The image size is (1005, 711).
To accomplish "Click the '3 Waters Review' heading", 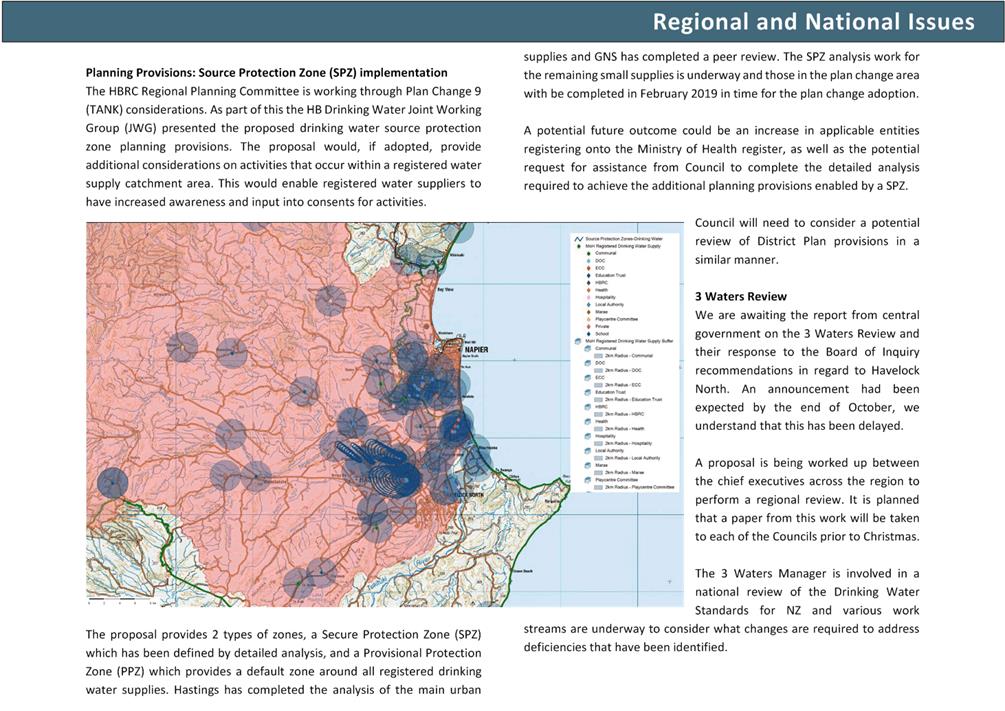I will coord(741,296).
